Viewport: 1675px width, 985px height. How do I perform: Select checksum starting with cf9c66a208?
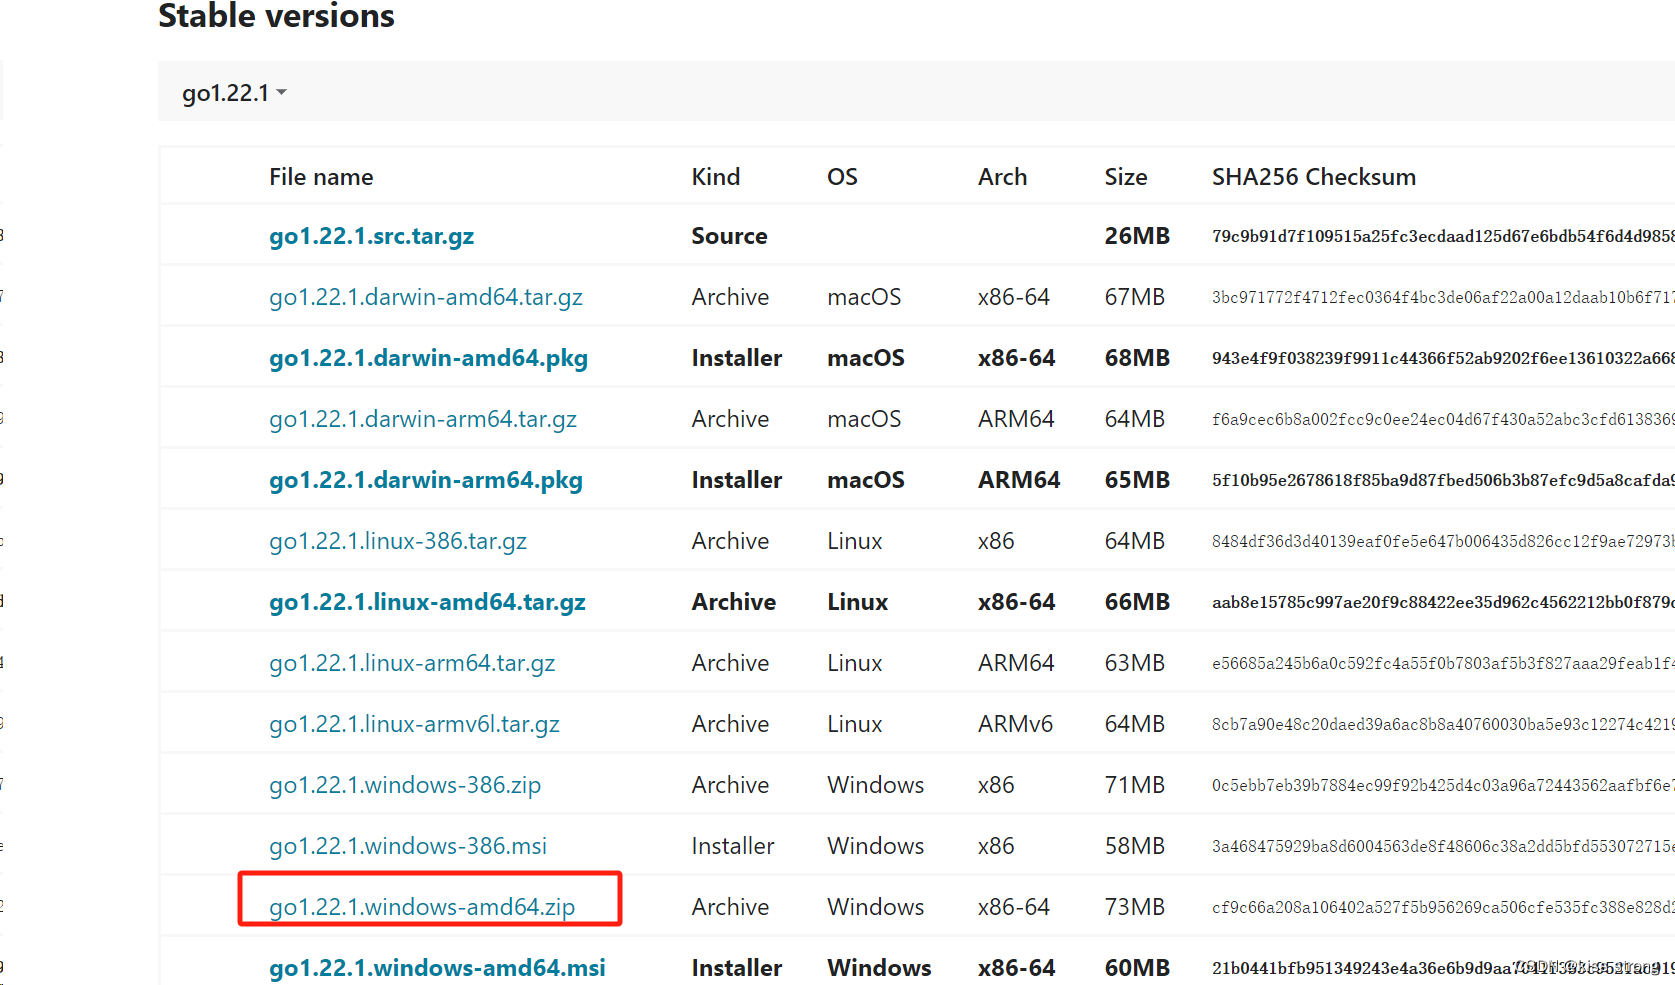[x=1443, y=907]
